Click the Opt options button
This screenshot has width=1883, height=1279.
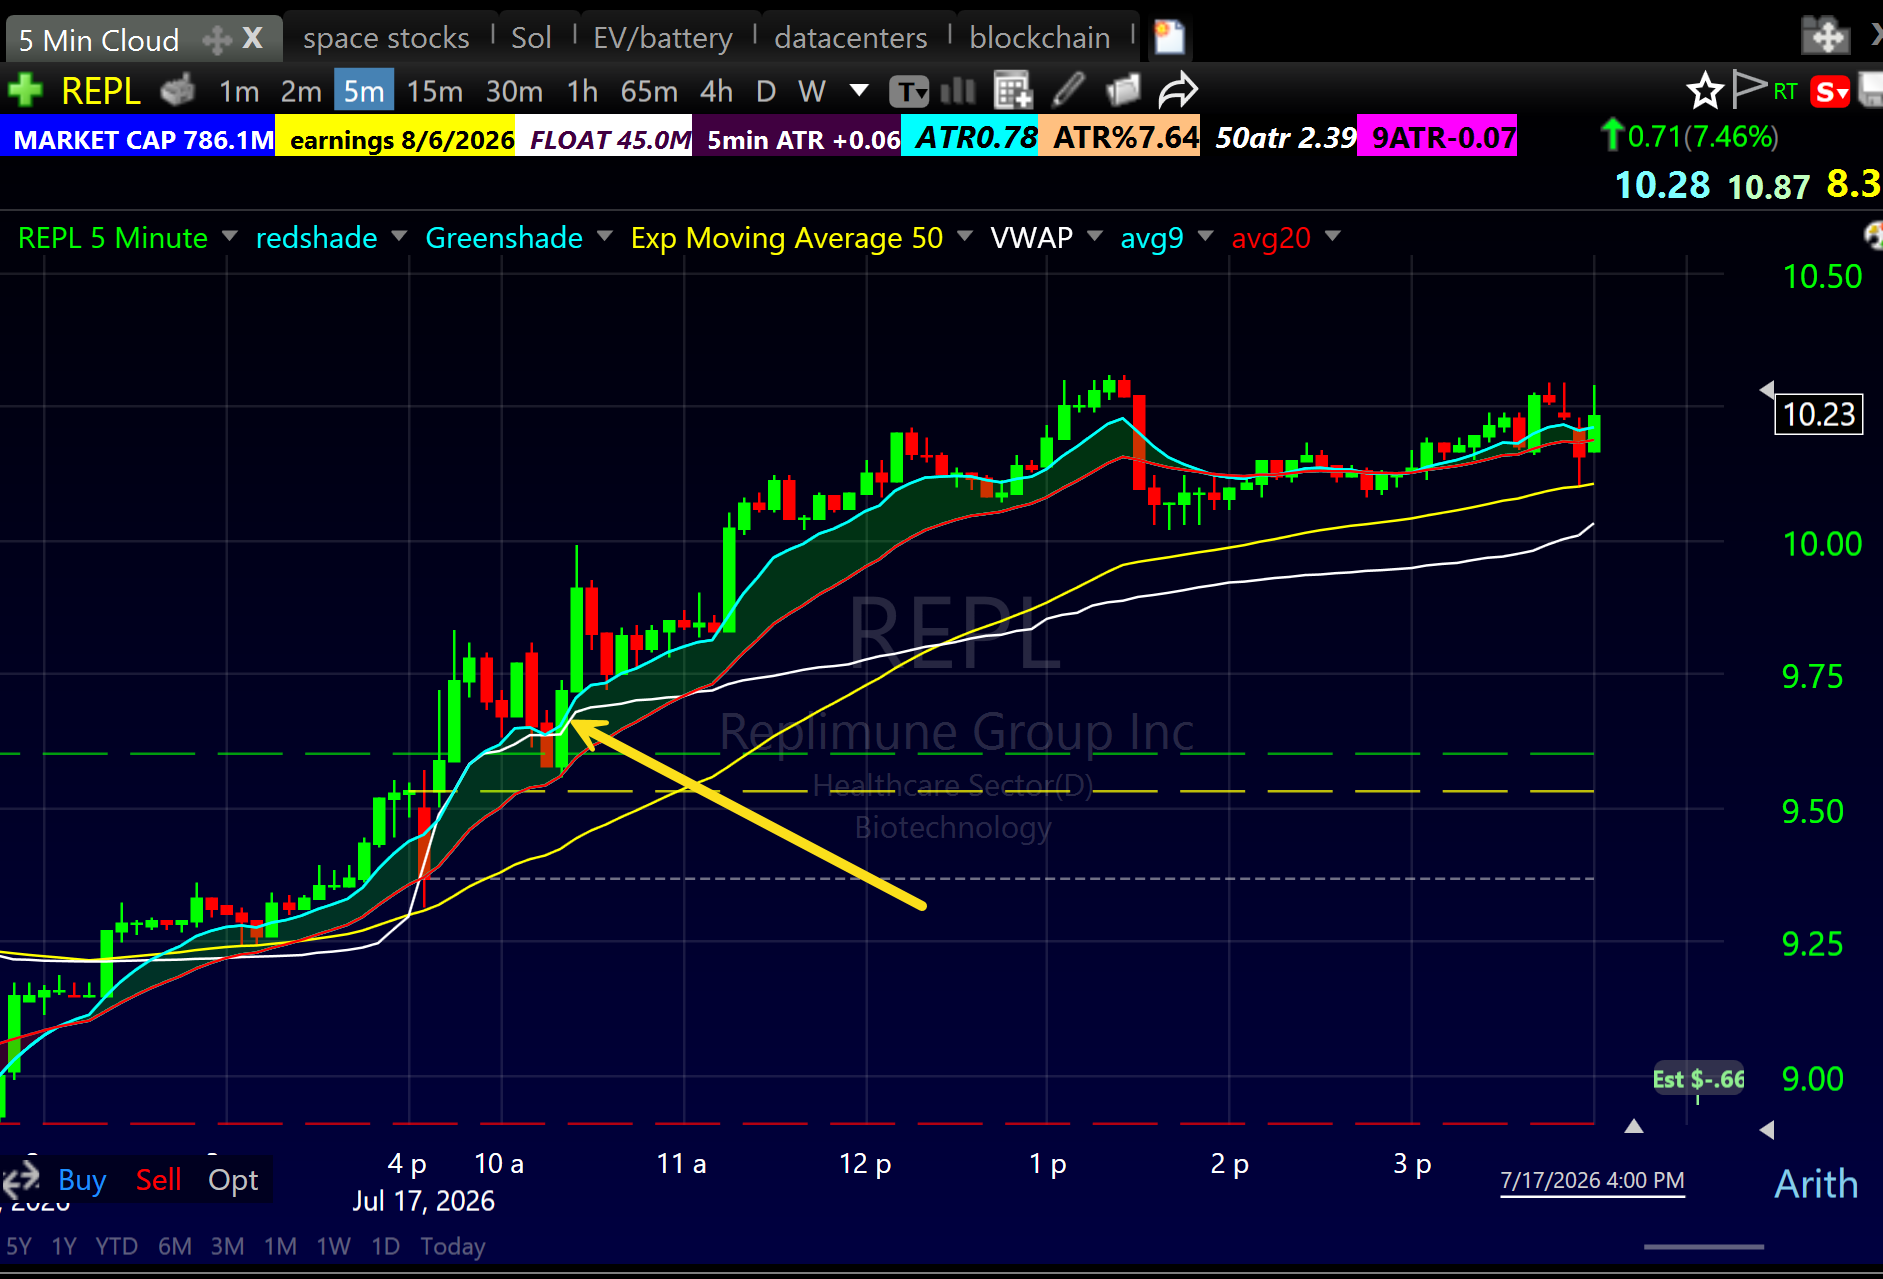point(233,1181)
